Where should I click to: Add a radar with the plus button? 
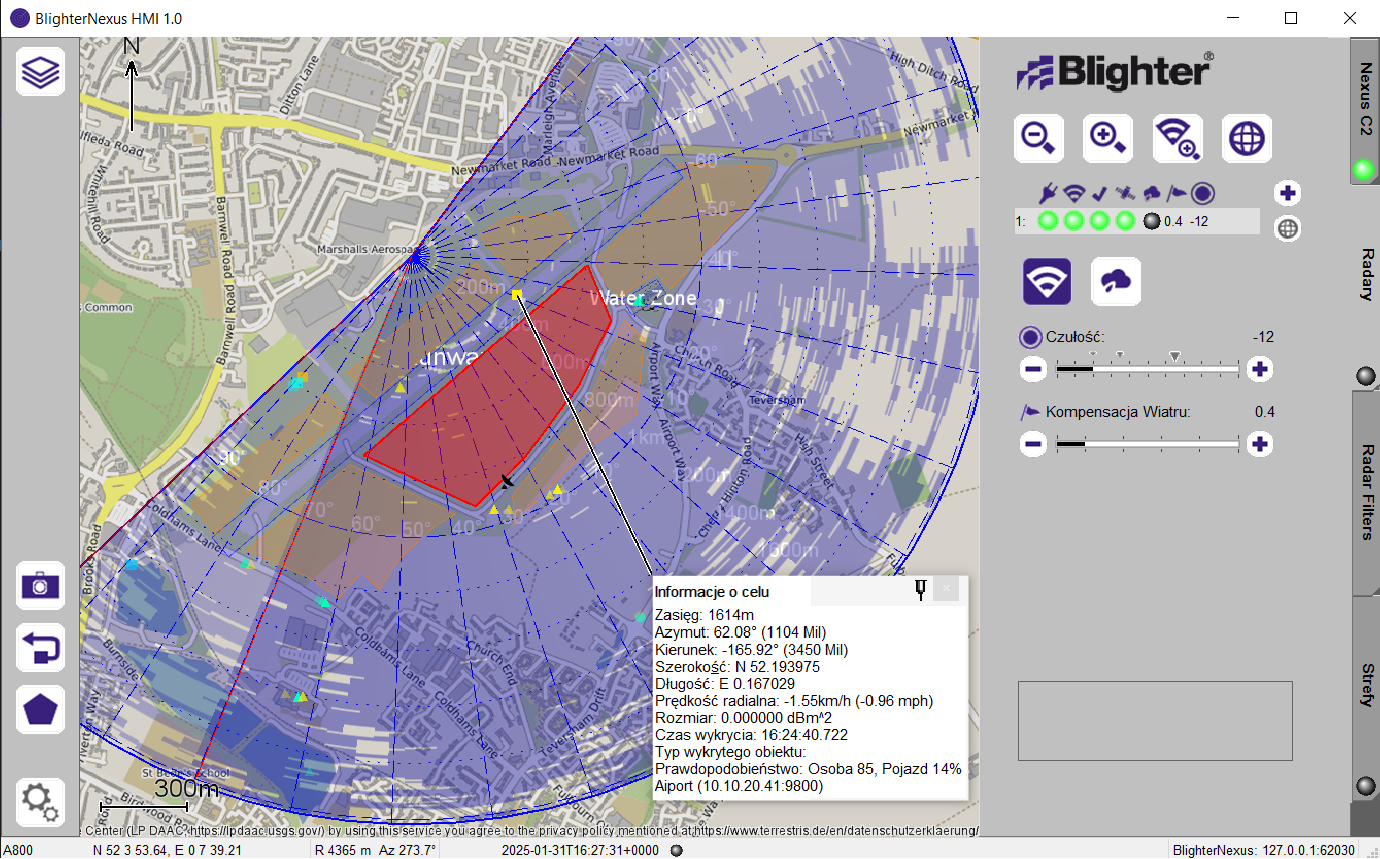(x=1288, y=194)
